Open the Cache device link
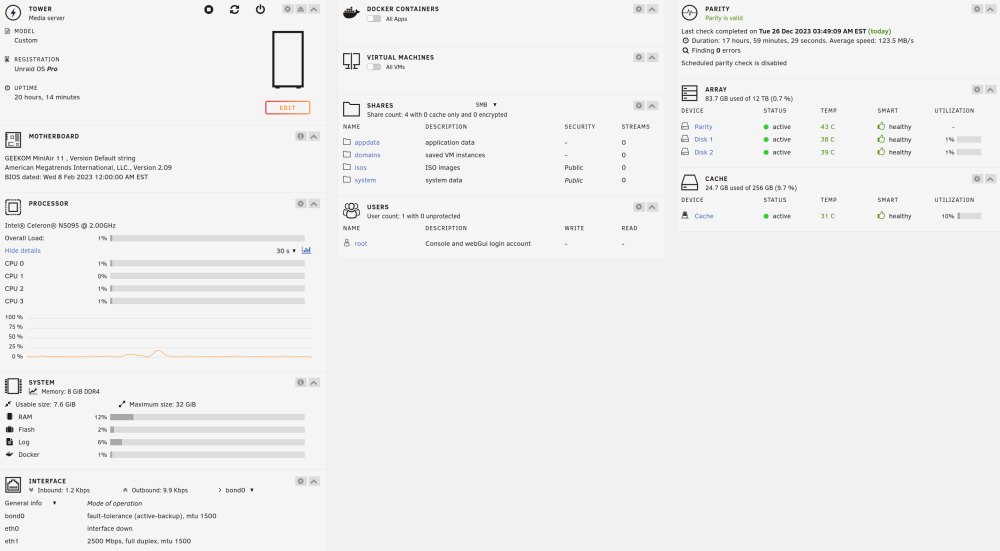The image size is (1000, 551). coord(703,216)
